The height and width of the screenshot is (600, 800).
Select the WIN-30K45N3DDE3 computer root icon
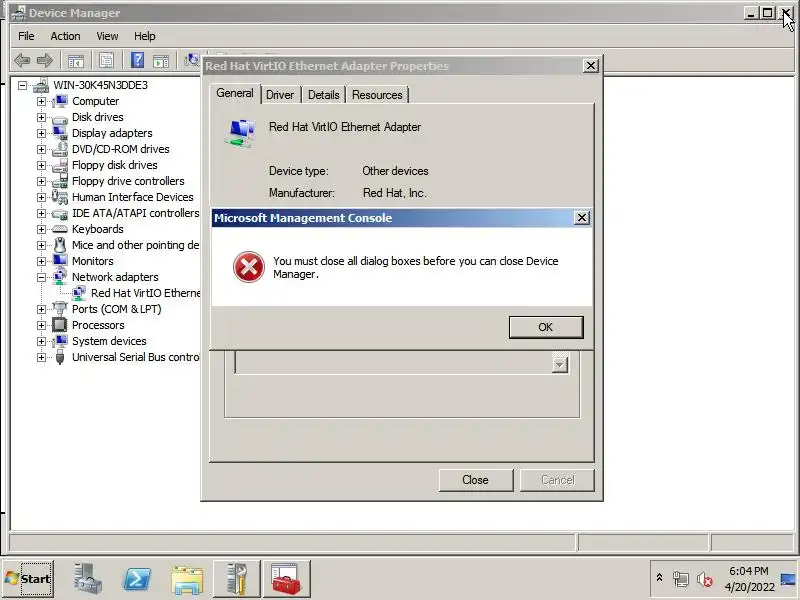point(41,85)
